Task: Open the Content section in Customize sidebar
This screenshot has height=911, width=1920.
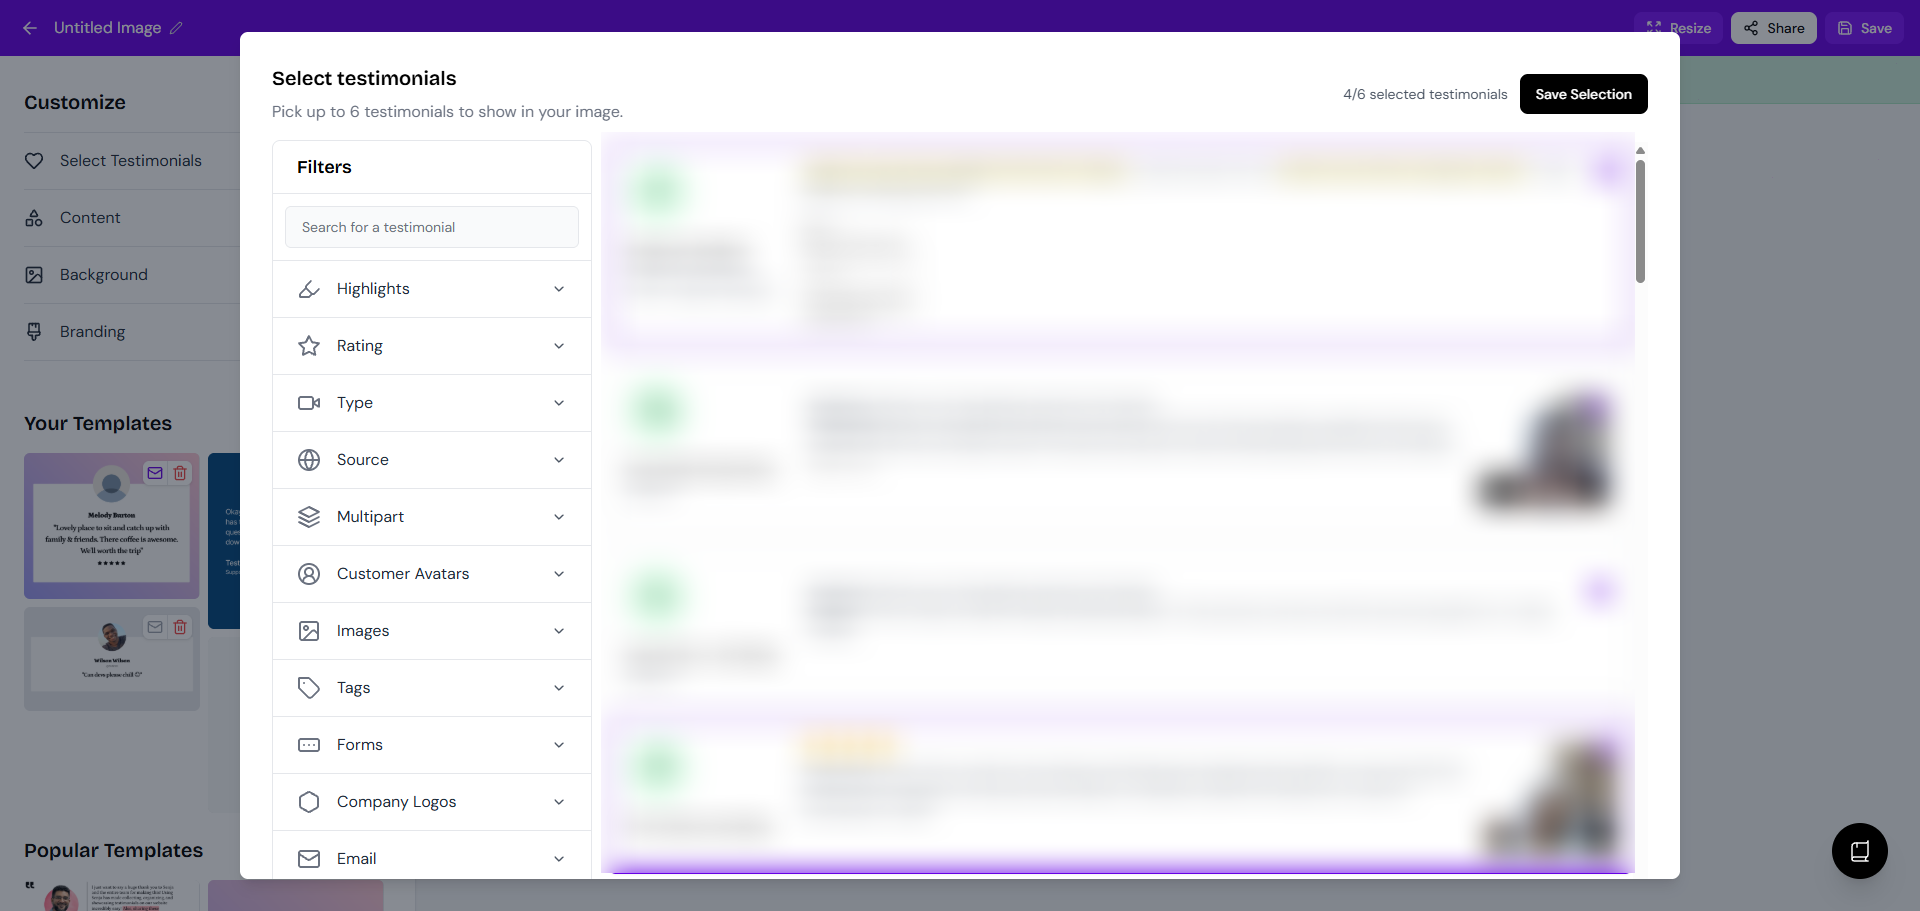Action: coord(90,218)
